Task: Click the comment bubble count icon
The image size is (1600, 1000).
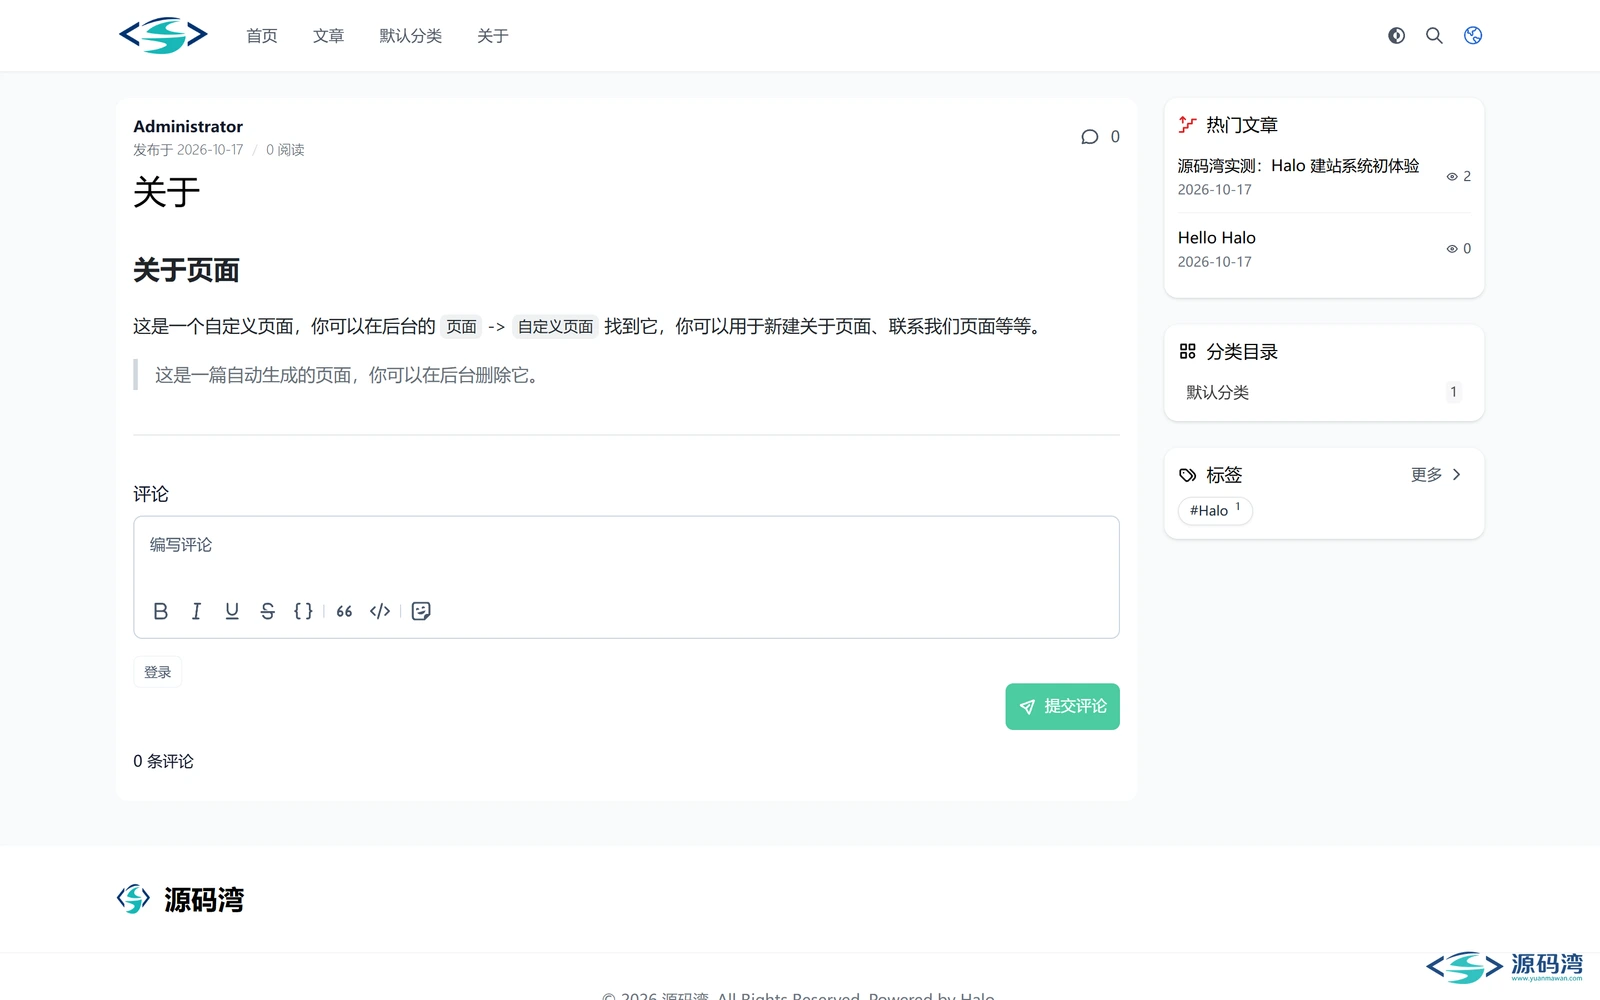Action: (x=1090, y=137)
